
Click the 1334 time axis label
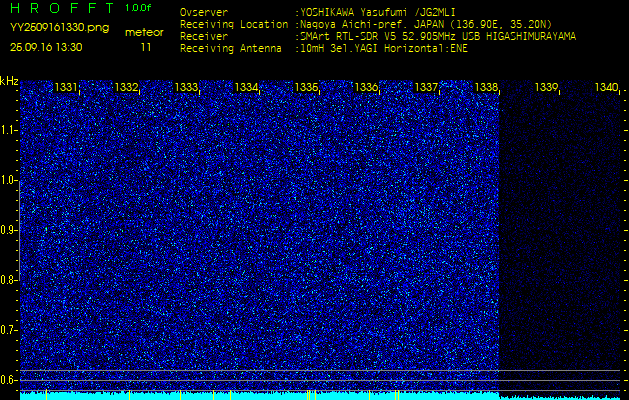(x=246, y=87)
